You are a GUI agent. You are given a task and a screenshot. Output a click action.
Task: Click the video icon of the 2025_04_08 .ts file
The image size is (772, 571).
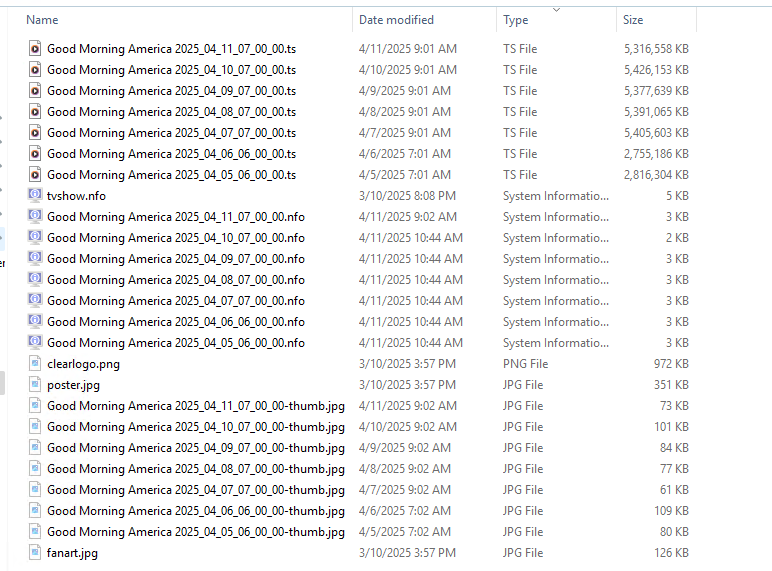pyautogui.click(x=35, y=112)
